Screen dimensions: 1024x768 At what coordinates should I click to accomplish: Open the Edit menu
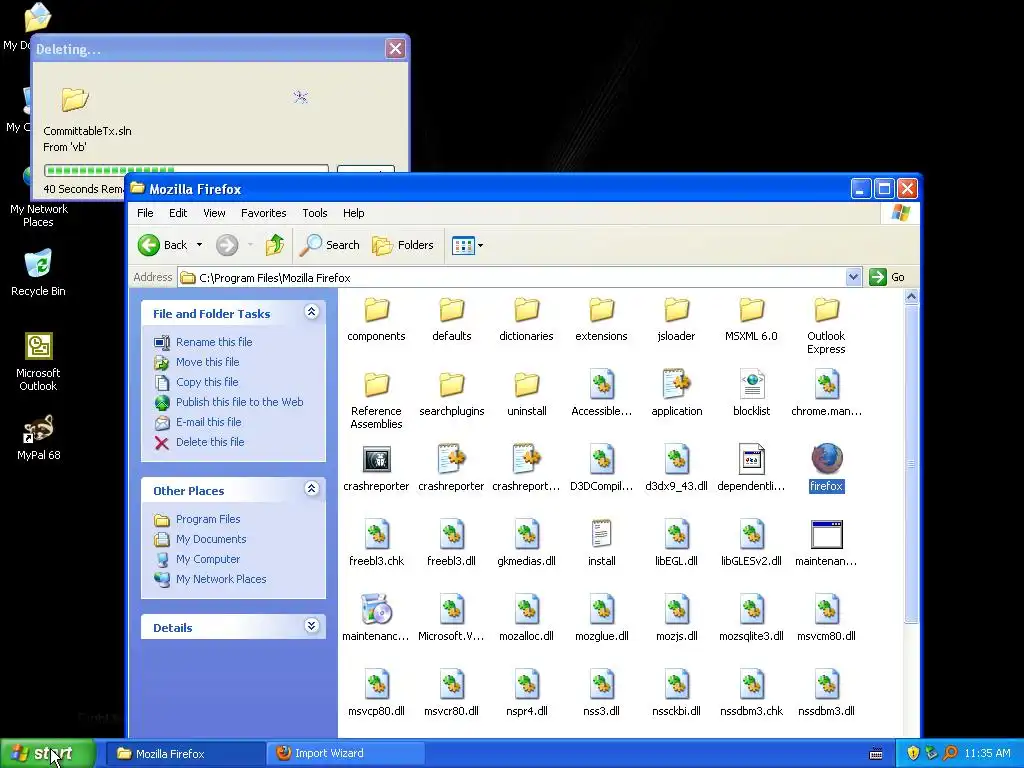click(178, 213)
